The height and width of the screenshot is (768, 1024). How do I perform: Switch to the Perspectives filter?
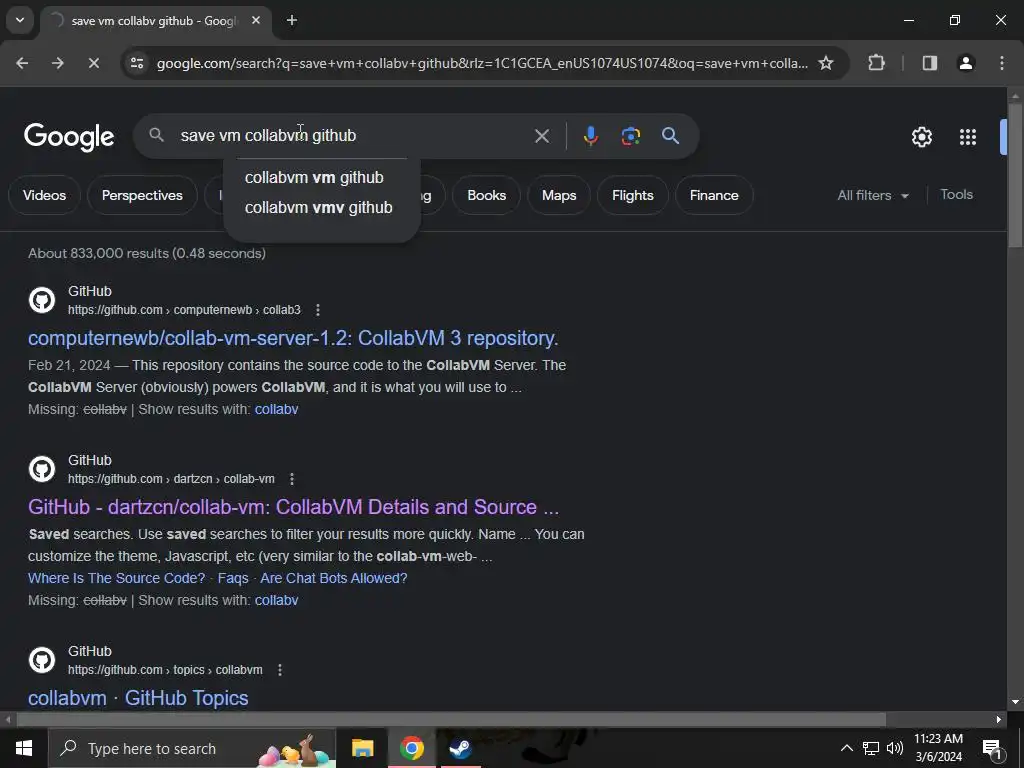coord(142,195)
